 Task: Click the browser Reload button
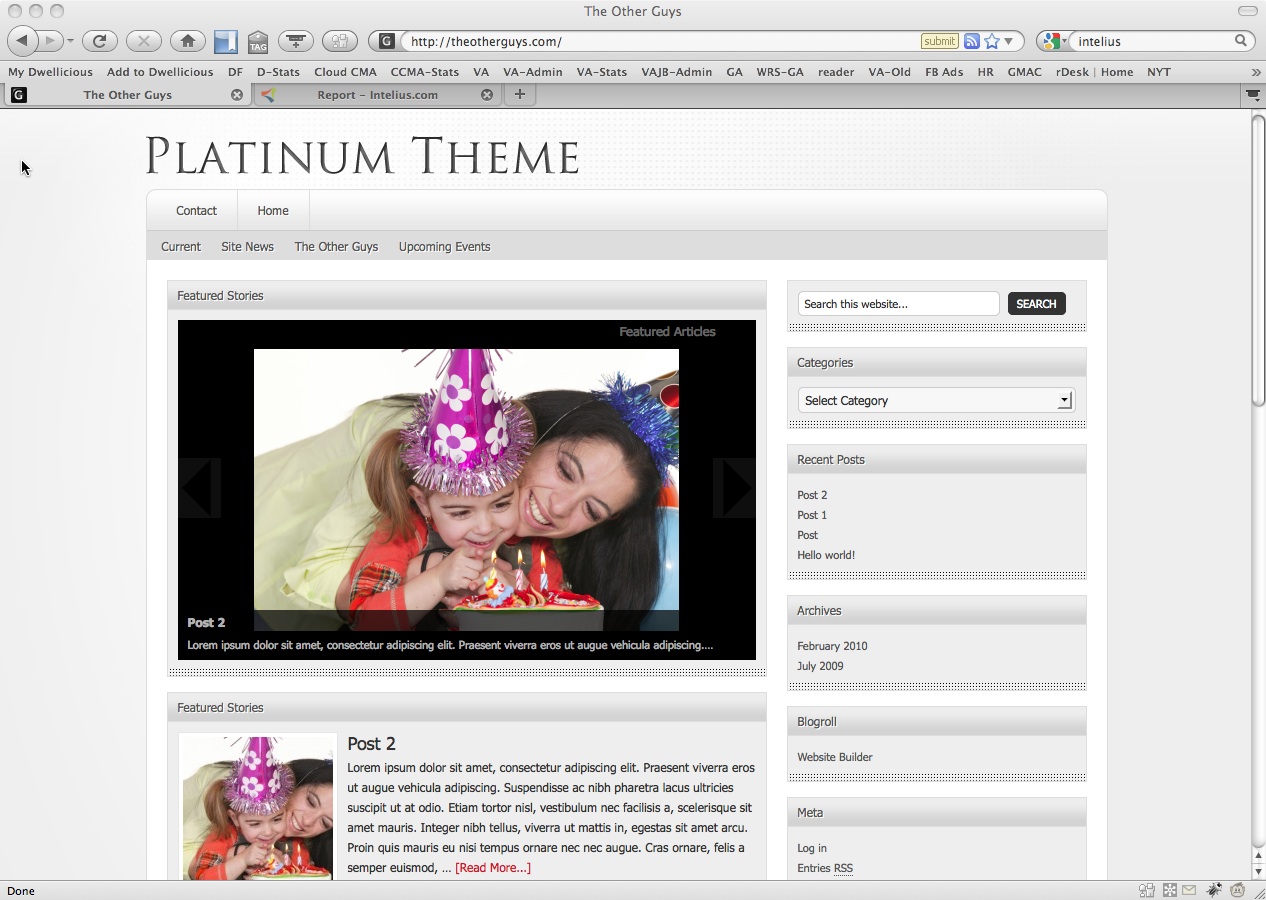[x=100, y=41]
